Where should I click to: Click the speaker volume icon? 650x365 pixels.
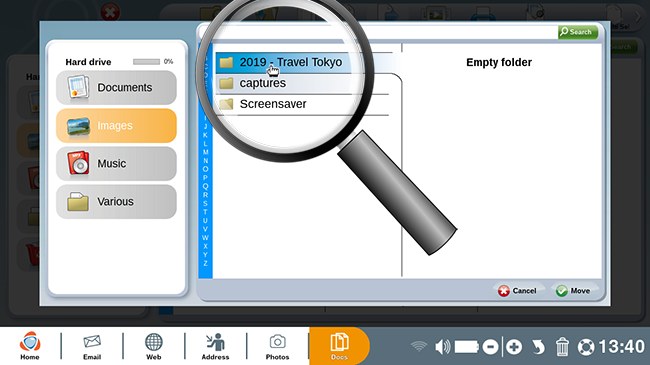[442, 346]
